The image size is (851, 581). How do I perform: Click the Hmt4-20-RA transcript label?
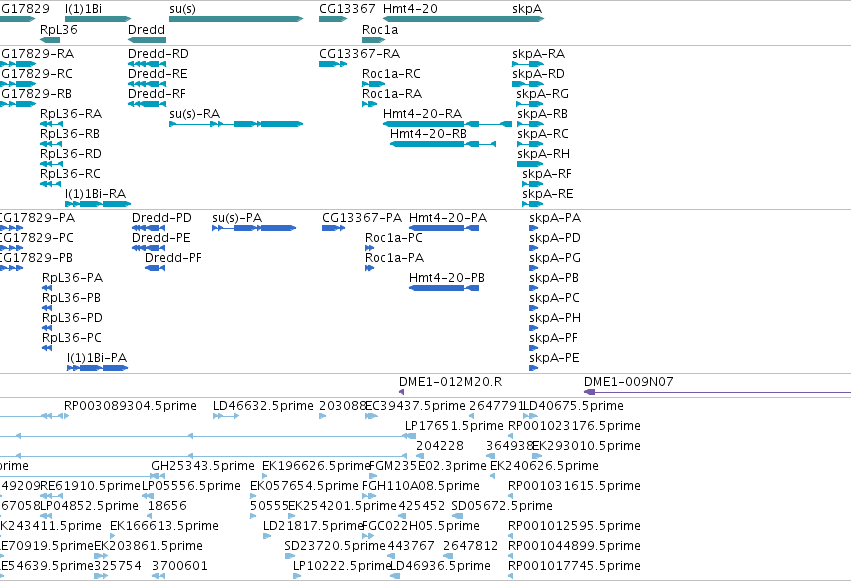[422, 114]
